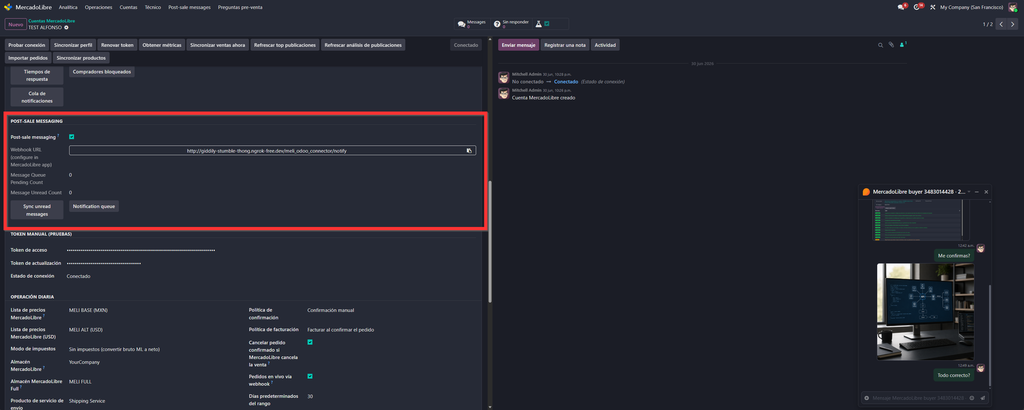Go to the next record arrow

[1013, 24]
